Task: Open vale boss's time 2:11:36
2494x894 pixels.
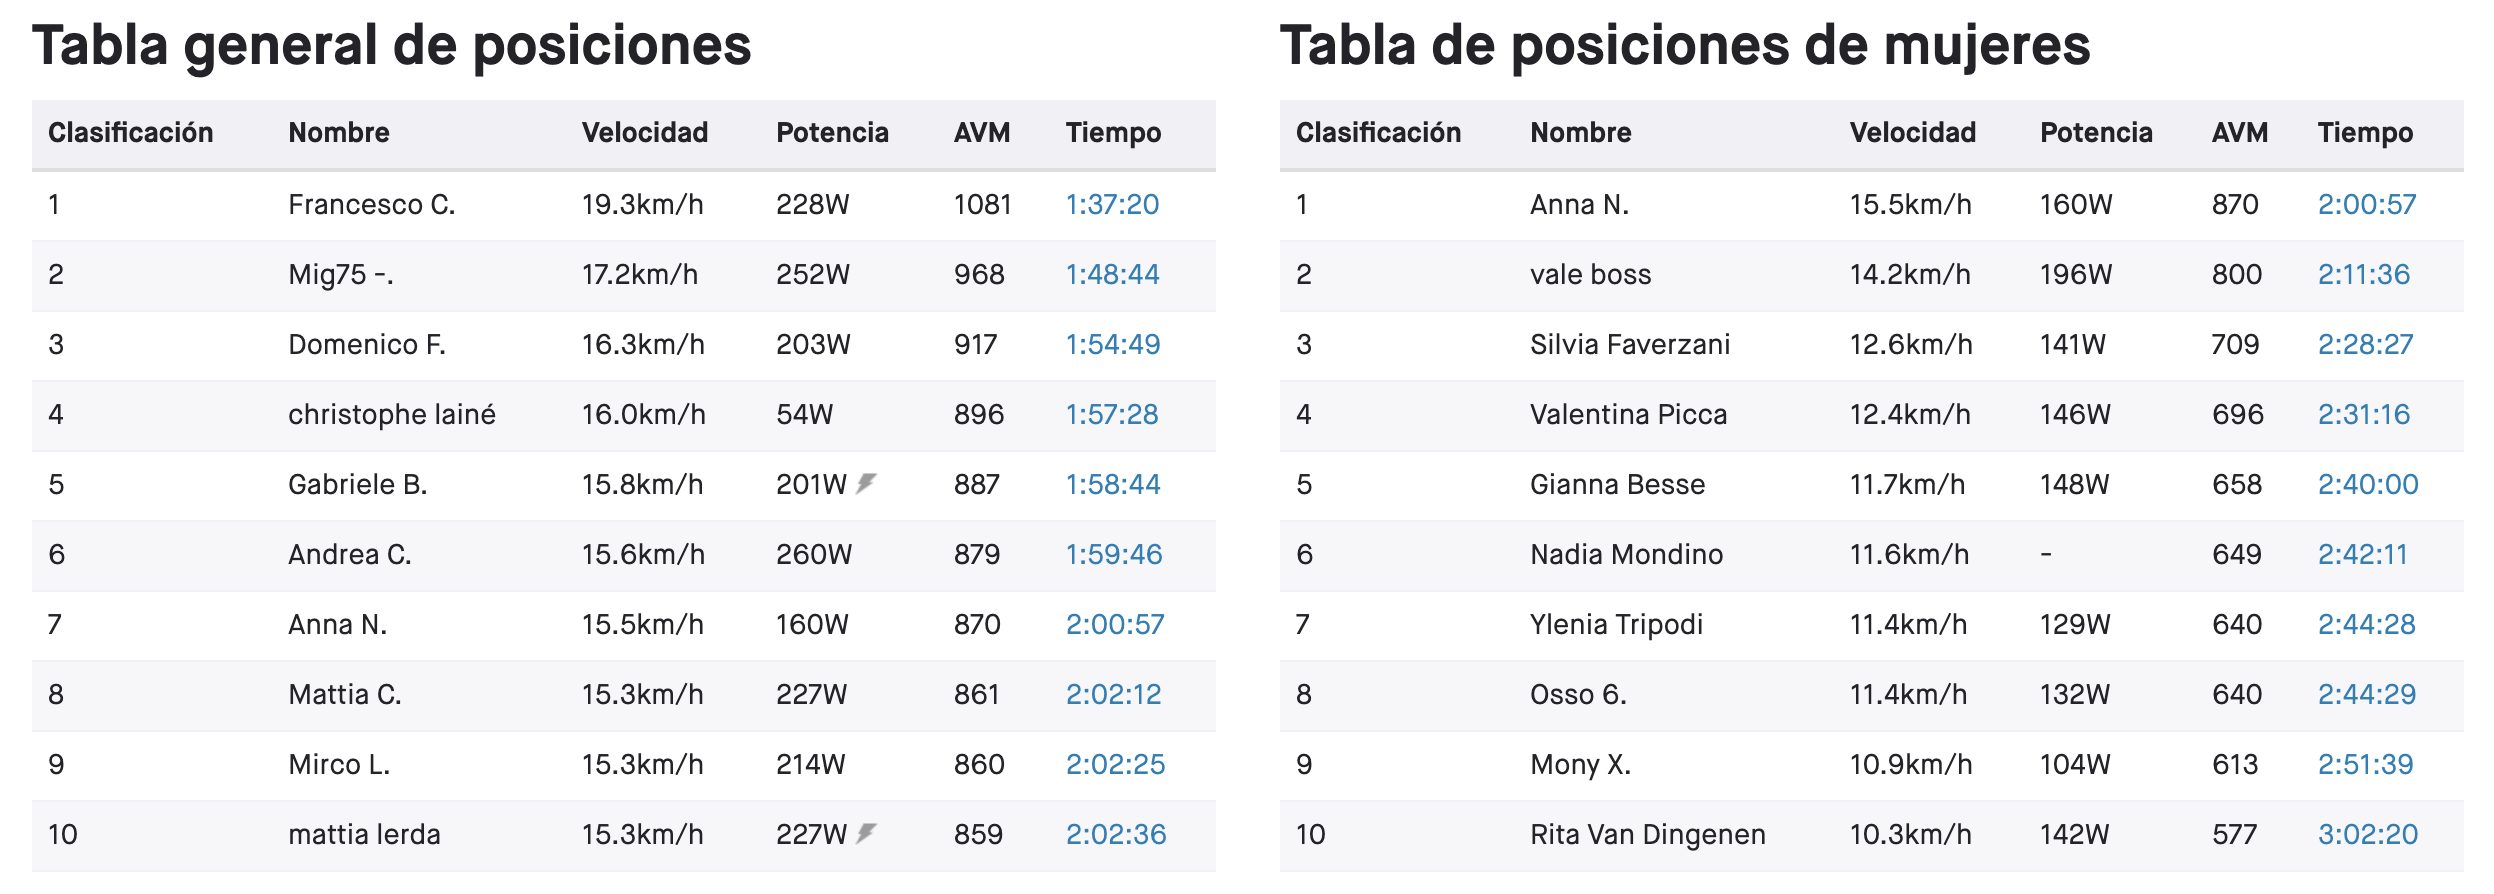Action: click(x=2364, y=275)
